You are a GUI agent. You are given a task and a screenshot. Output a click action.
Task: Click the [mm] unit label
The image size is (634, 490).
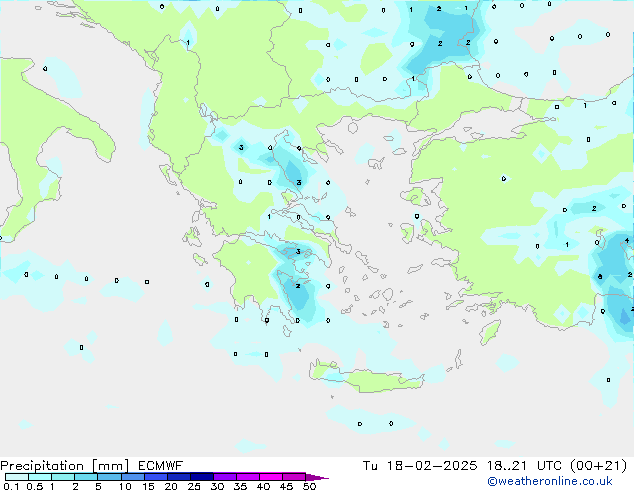(x=110, y=466)
